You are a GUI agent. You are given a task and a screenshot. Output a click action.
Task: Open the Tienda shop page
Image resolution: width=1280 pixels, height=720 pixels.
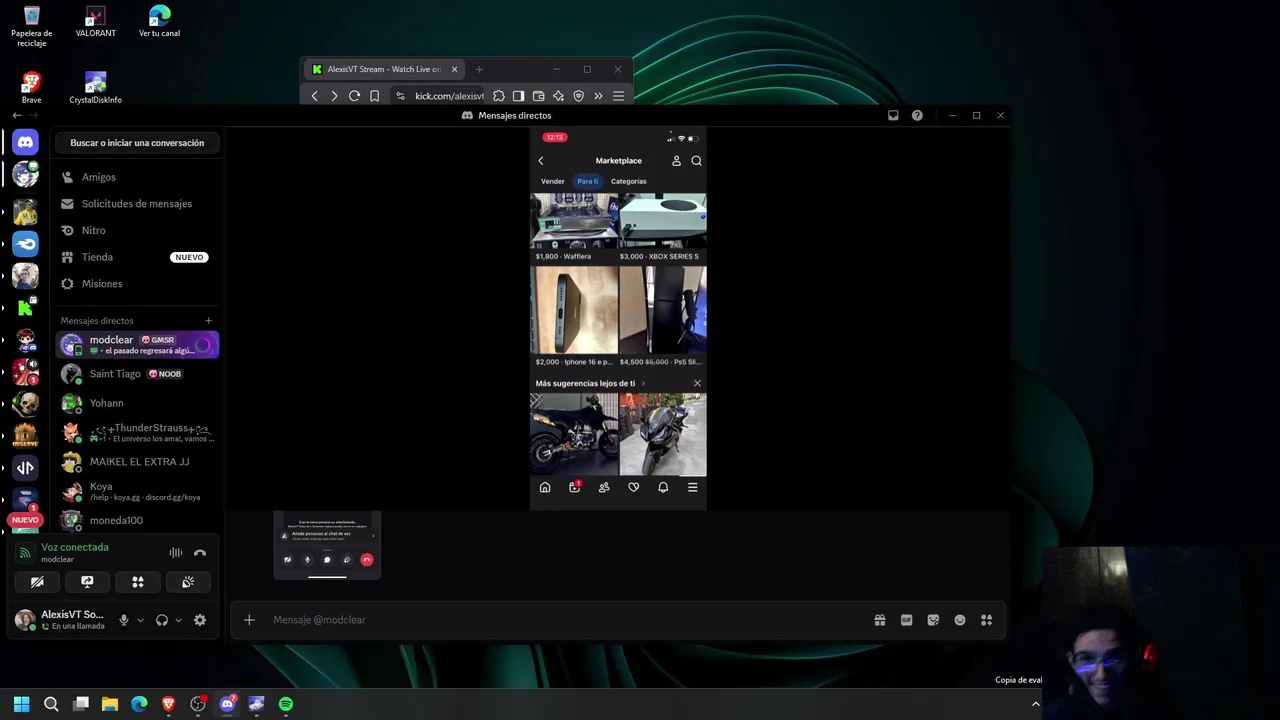point(137,257)
